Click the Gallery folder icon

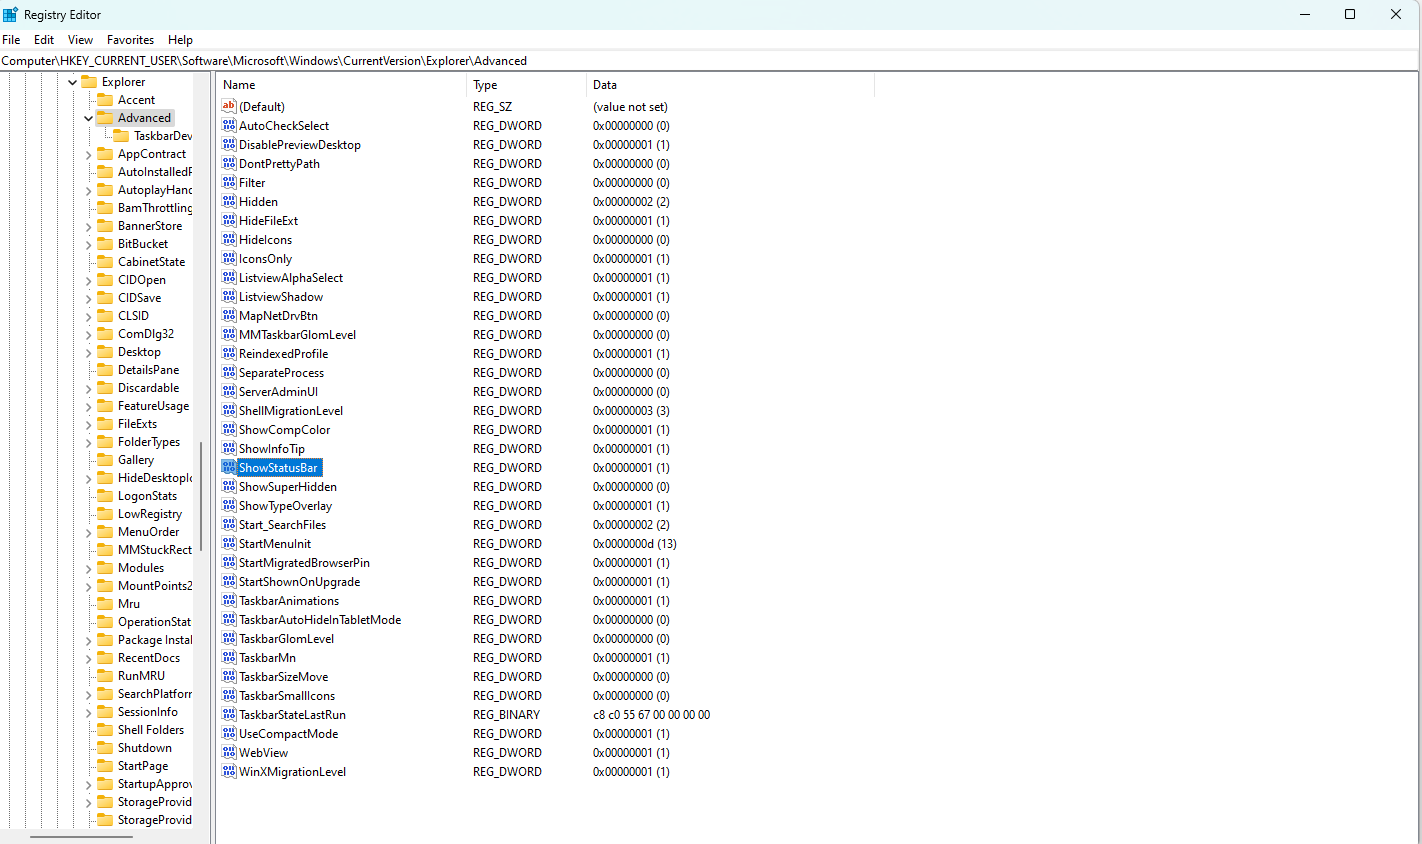tap(105, 459)
